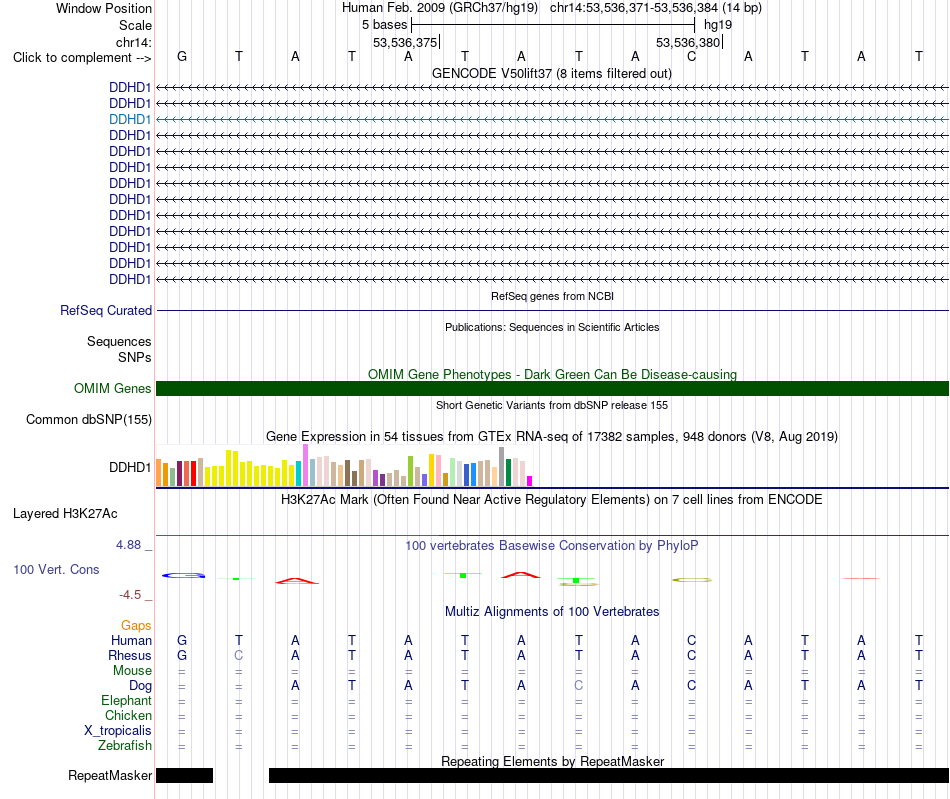
Task: Click the C base in the top sequence row
Action: (691, 56)
